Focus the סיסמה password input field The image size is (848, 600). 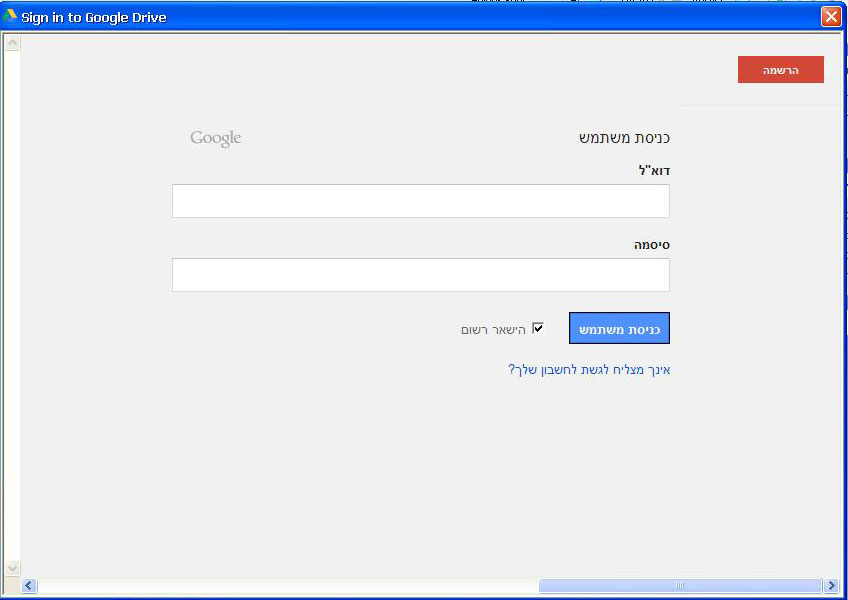click(x=421, y=275)
